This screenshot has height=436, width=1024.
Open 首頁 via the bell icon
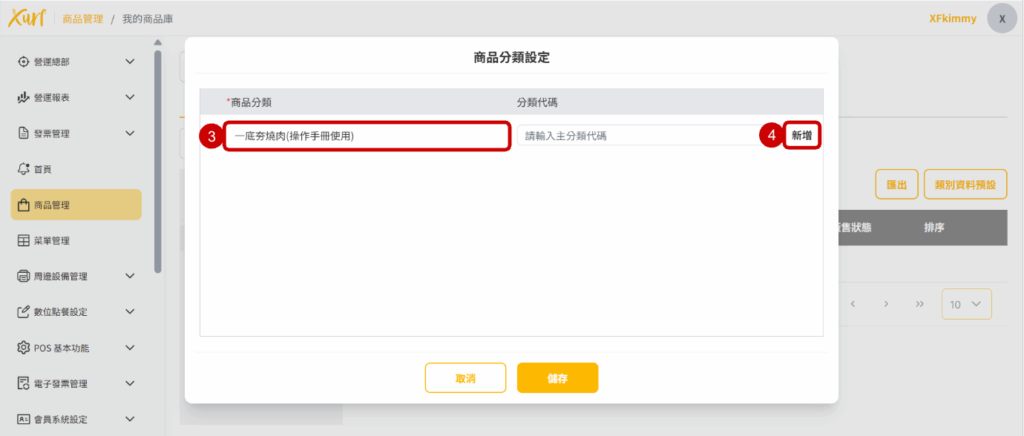24,169
